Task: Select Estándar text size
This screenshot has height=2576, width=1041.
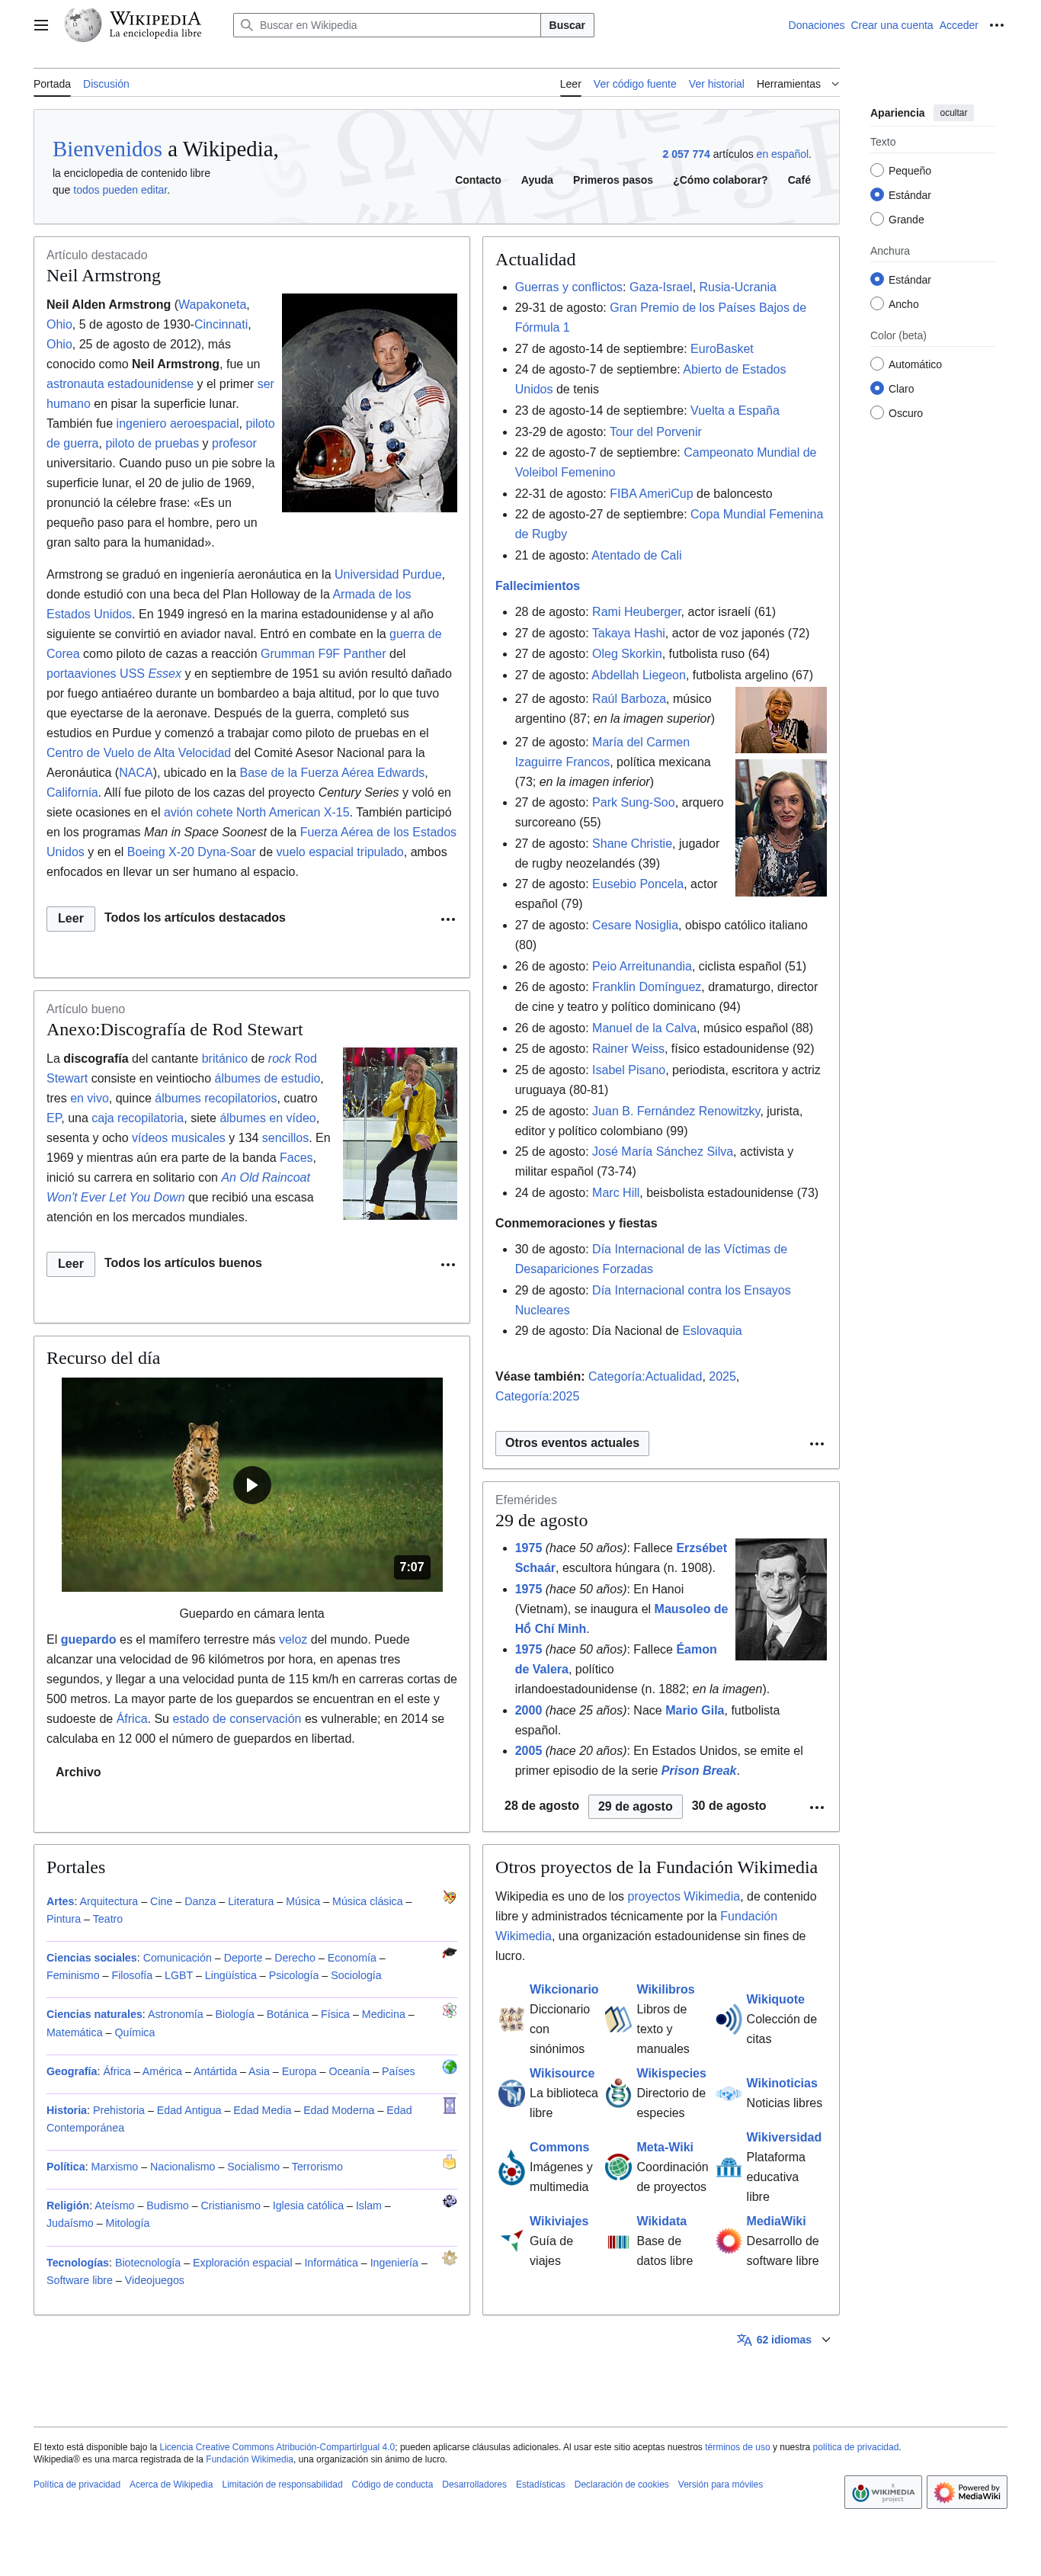Action: coord(876,195)
